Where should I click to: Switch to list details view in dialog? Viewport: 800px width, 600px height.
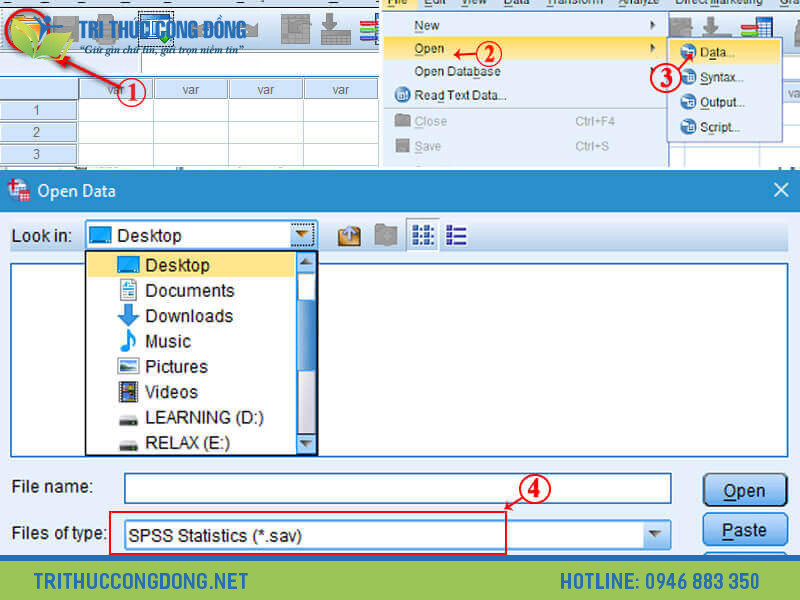click(x=456, y=236)
